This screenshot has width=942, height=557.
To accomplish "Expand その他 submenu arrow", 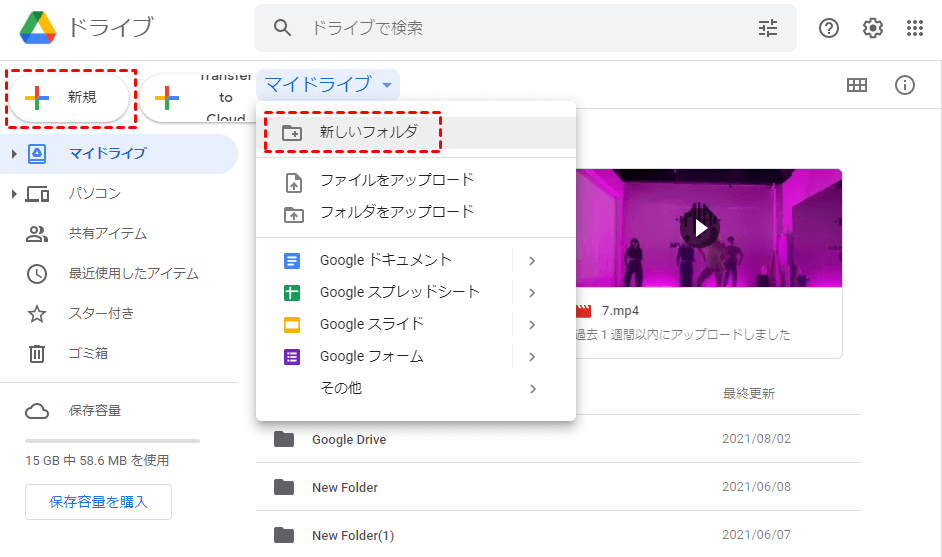I will 532,389.
